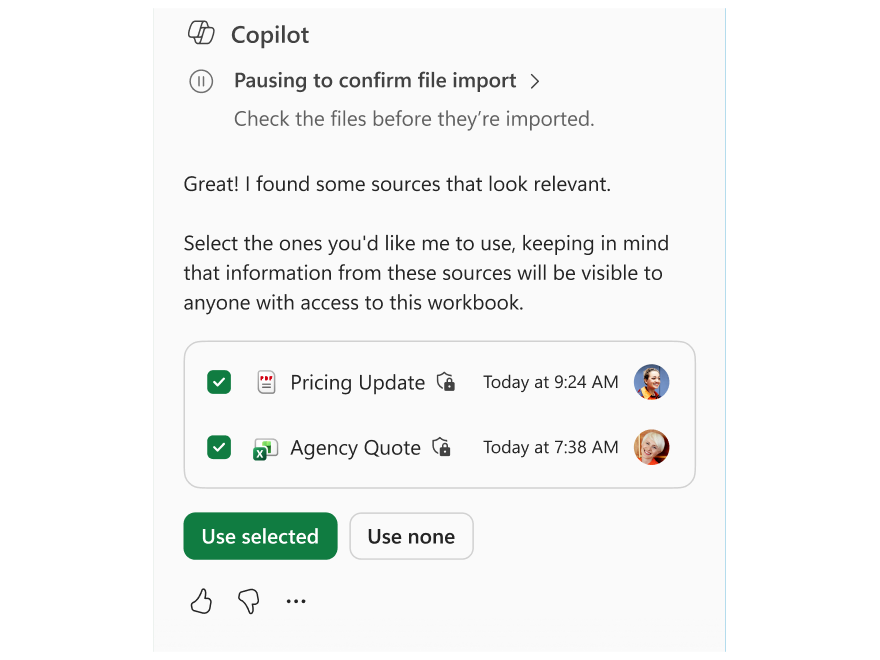
Task: Click the Copilot logo icon
Action: pyautogui.click(x=200, y=33)
